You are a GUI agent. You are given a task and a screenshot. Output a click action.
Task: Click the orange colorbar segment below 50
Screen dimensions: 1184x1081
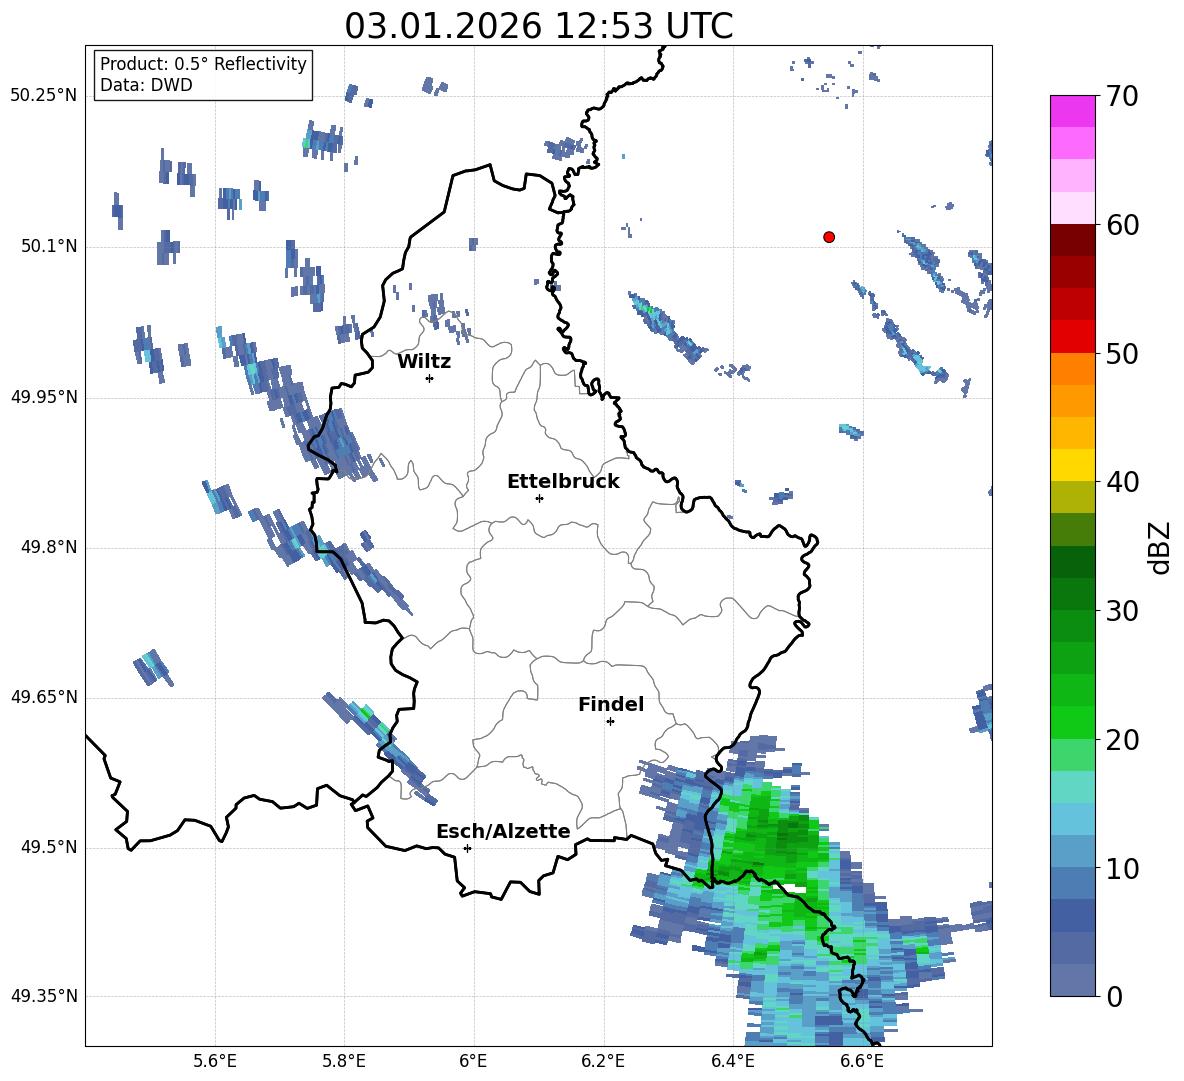1072,369
